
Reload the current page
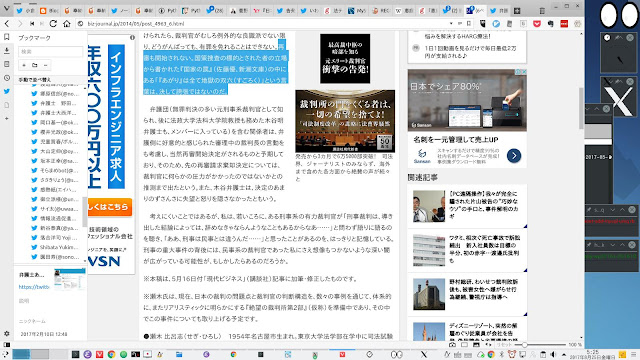tap(53, 24)
